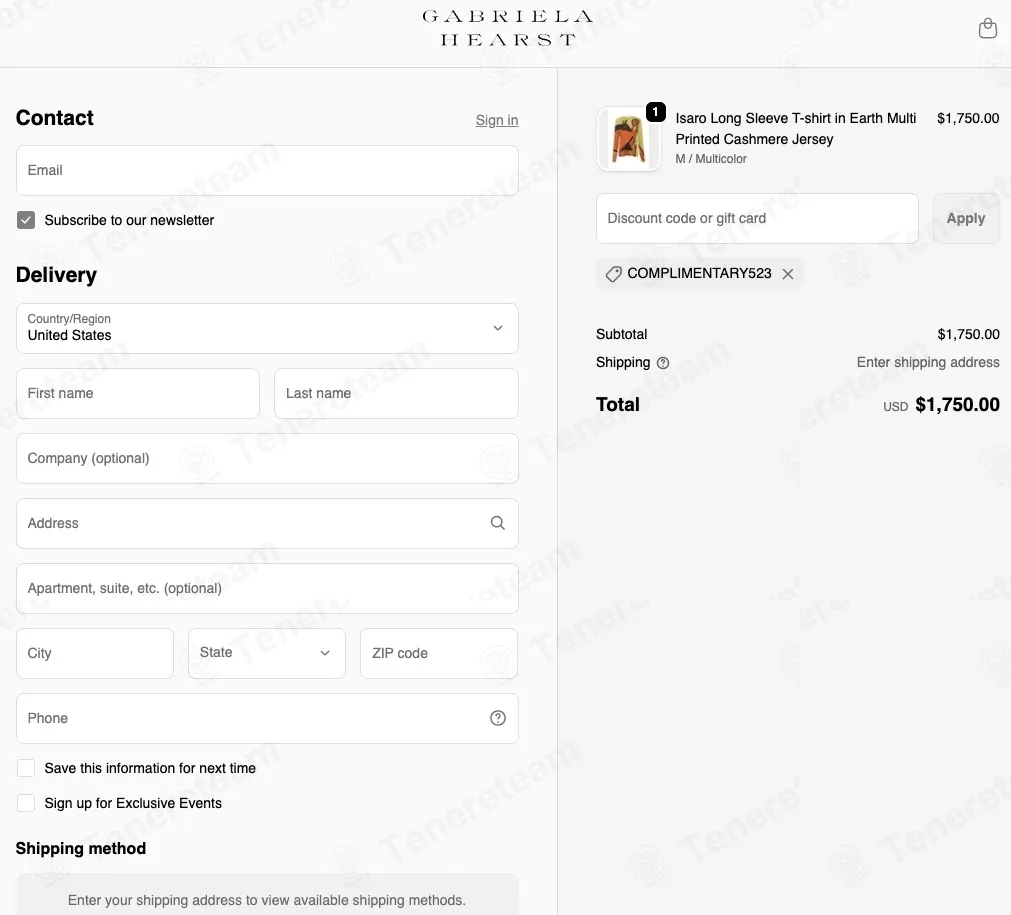Click the Subtotal amount $1,750.00
This screenshot has height=915, width=1011.
point(968,334)
